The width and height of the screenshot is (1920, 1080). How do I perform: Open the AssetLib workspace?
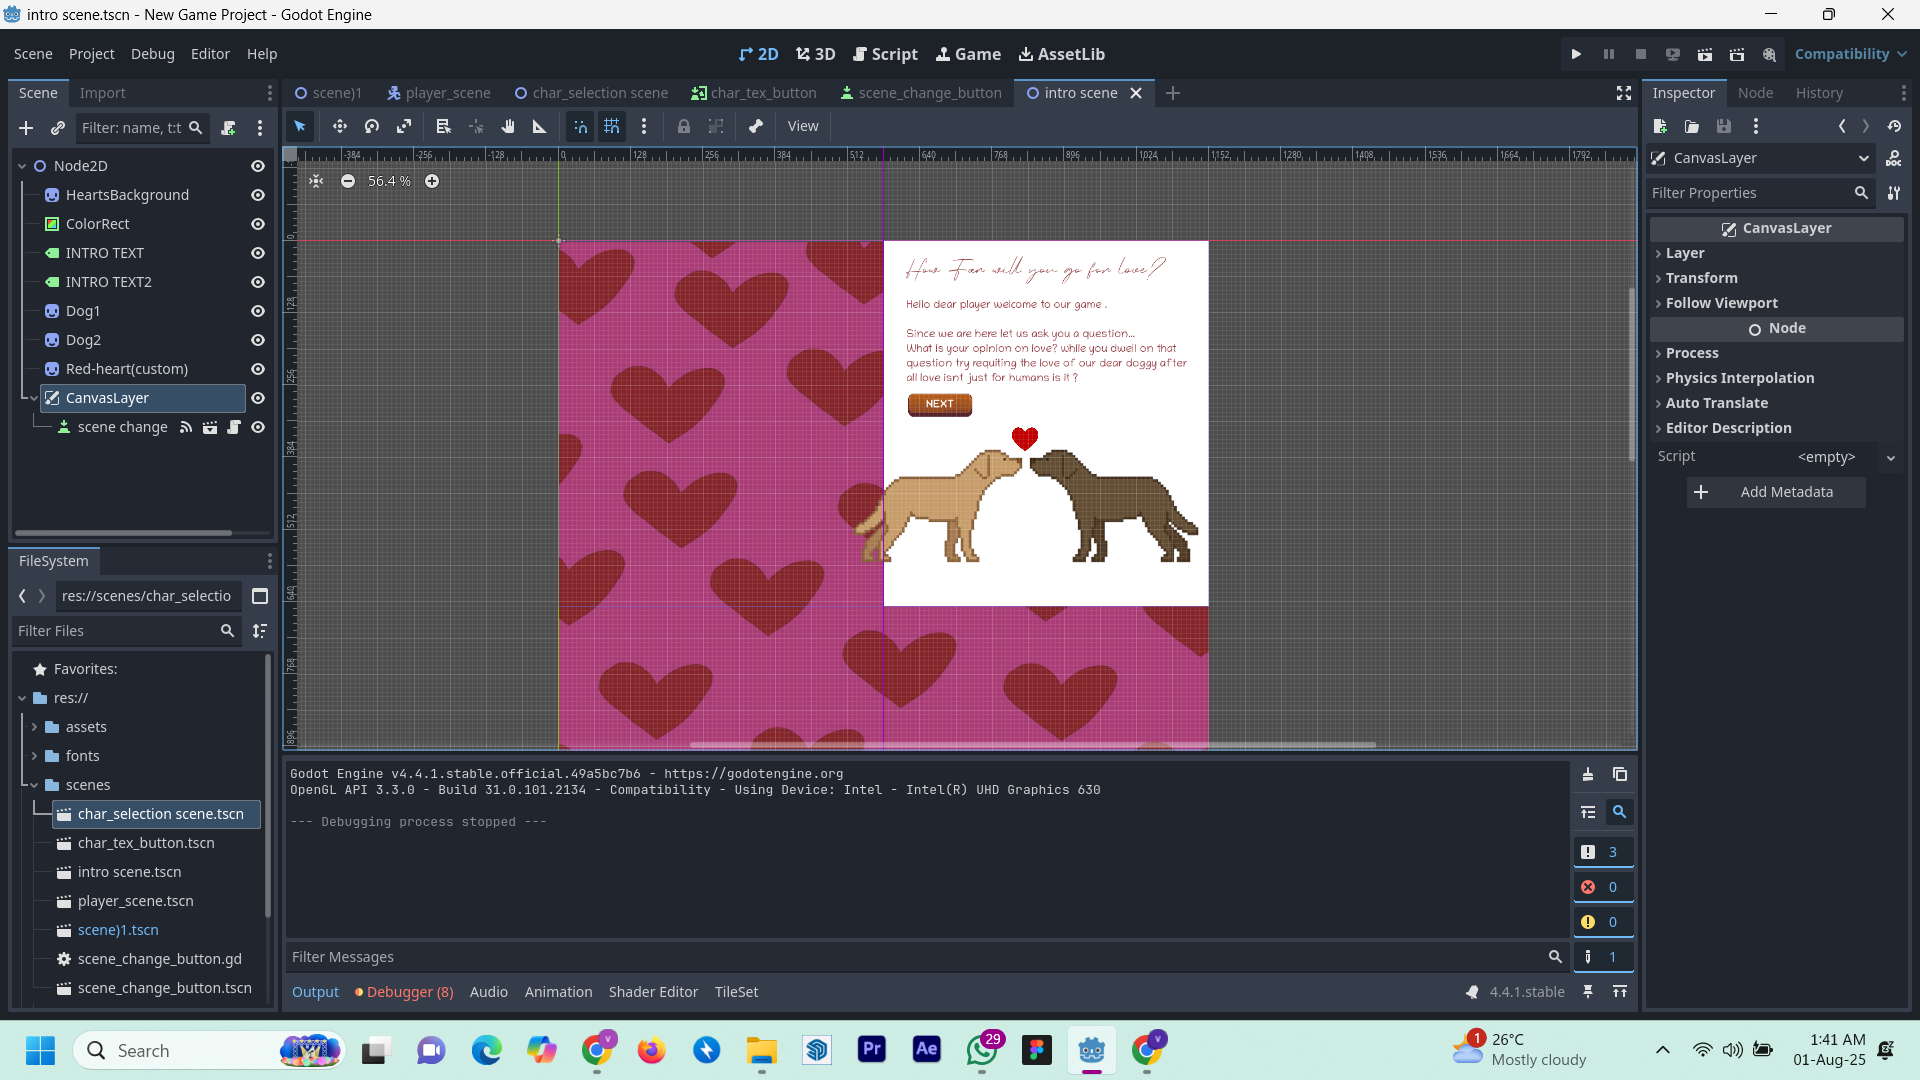click(x=1061, y=54)
